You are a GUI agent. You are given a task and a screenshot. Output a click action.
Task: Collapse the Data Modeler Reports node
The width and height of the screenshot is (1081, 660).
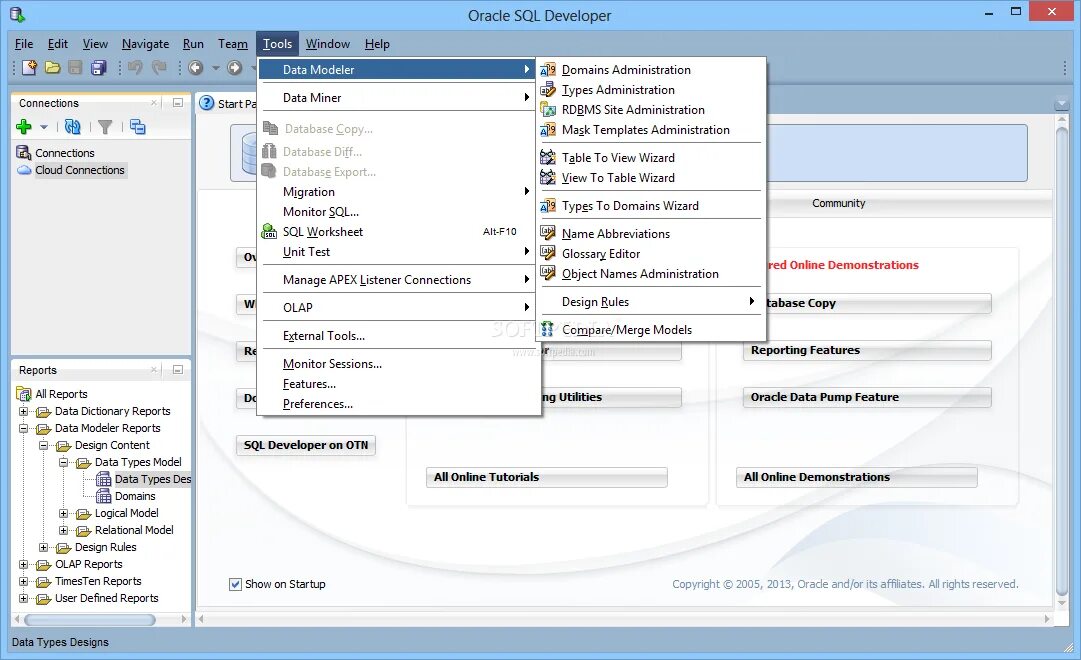pos(23,428)
